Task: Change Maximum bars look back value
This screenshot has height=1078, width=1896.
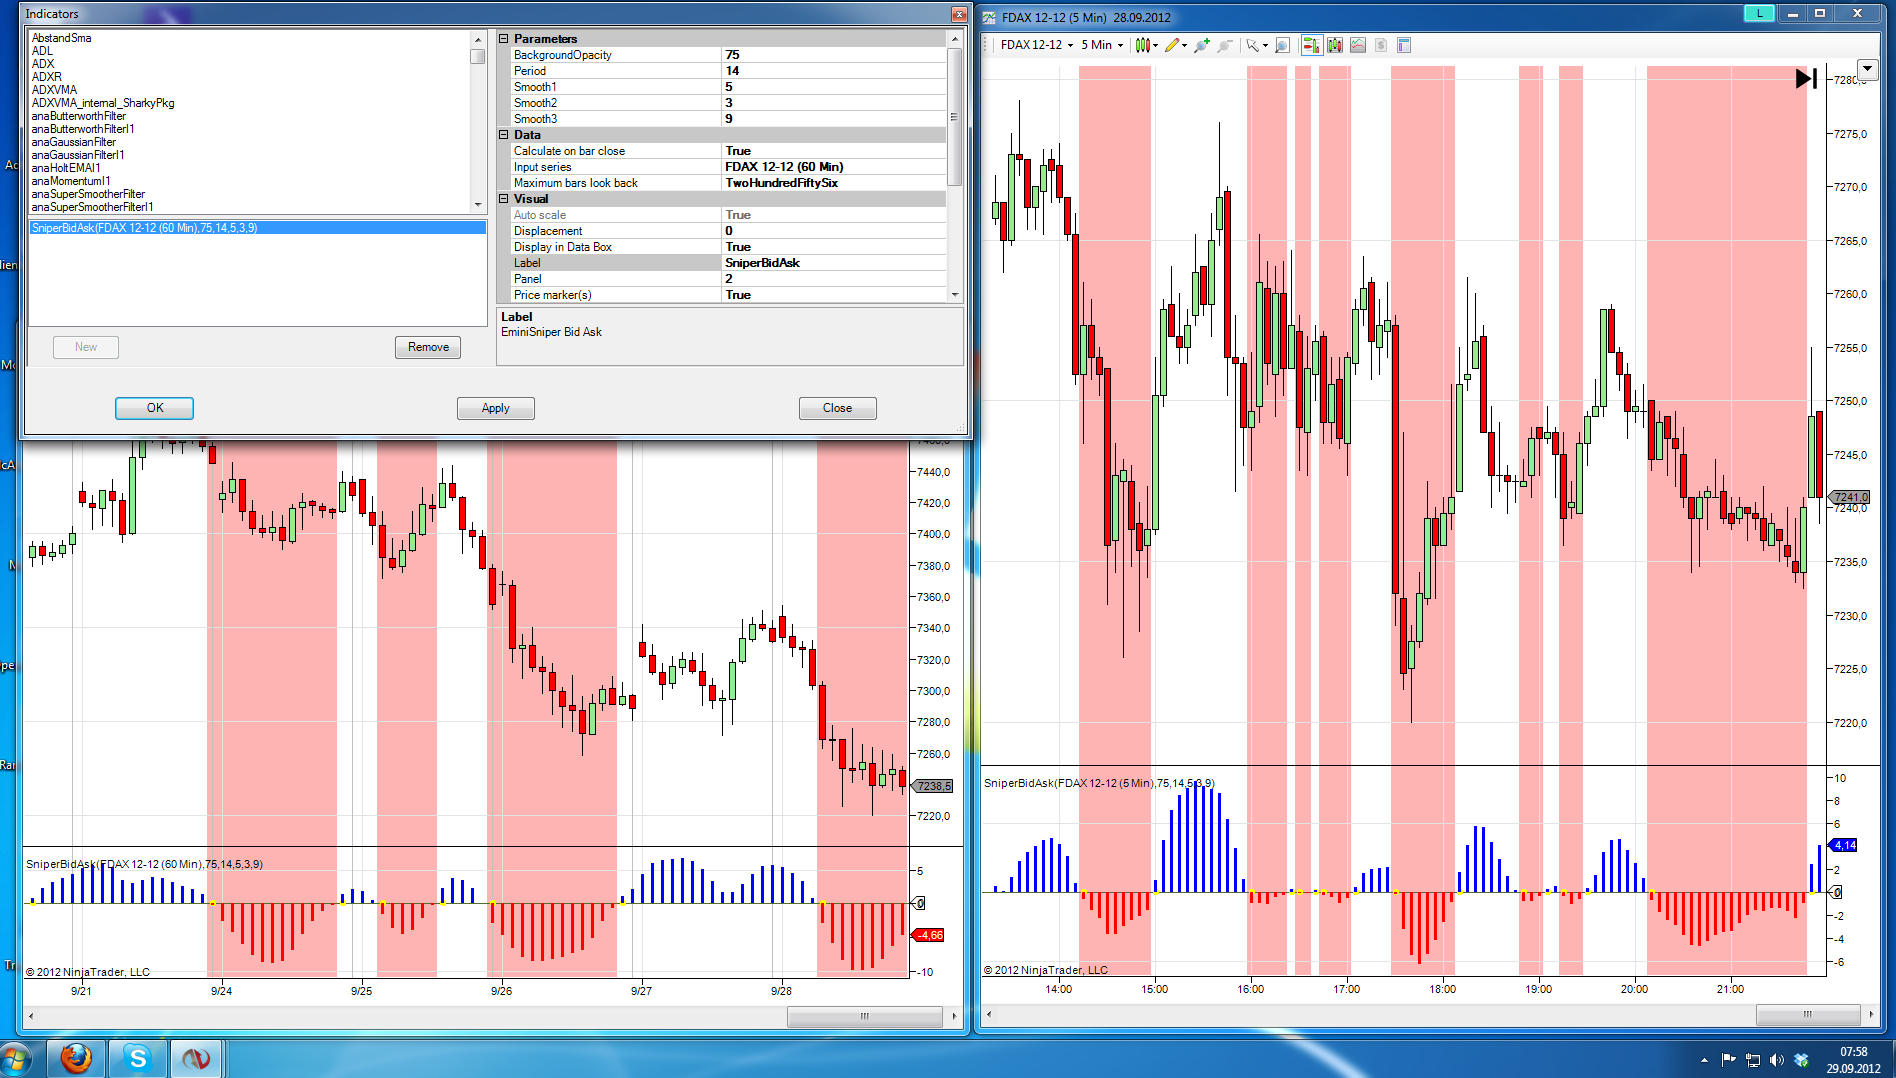Action: (833, 183)
